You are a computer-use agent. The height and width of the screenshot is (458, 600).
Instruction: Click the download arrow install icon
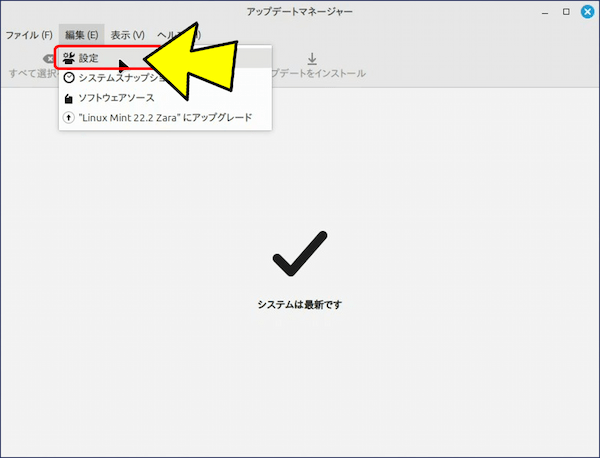pyautogui.click(x=312, y=59)
